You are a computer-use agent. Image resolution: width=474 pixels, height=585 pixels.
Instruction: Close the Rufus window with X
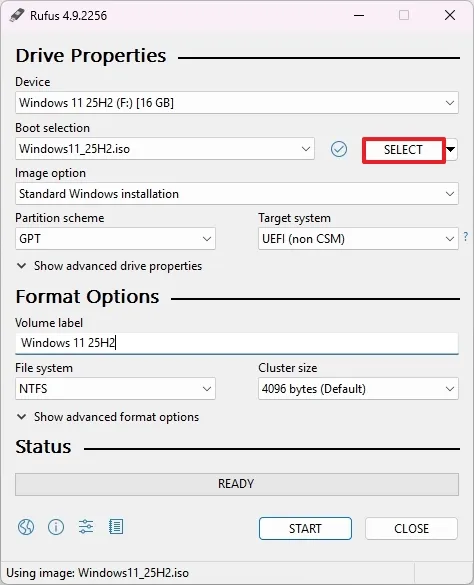(x=450, y=15)
